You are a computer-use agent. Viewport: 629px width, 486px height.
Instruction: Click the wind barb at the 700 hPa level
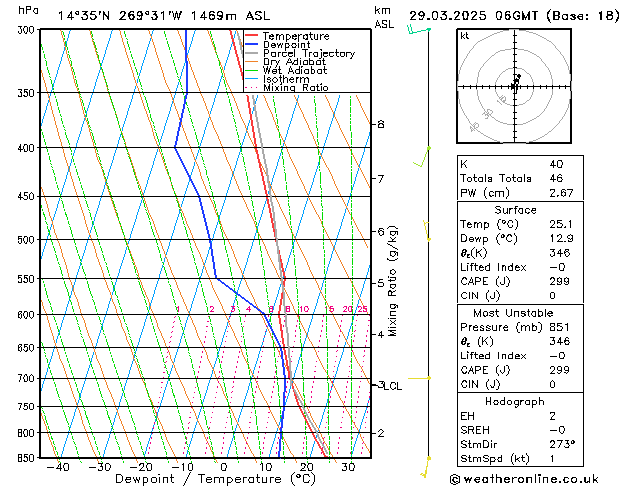tap(420, 379)
